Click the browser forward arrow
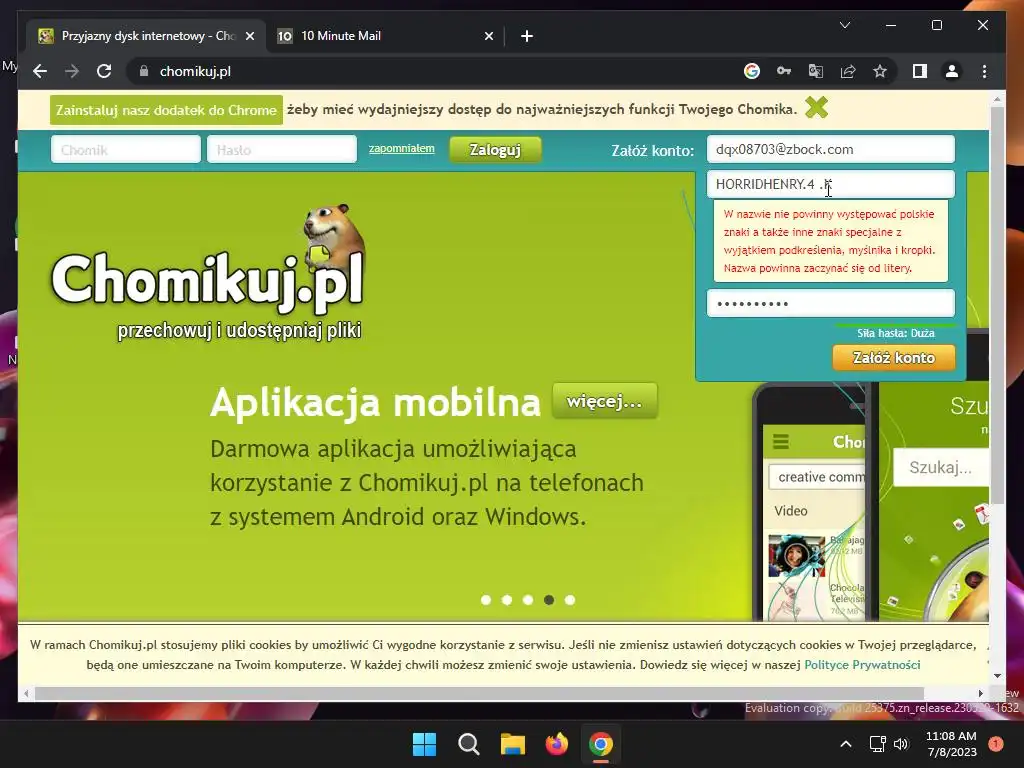 coord(72,71)
